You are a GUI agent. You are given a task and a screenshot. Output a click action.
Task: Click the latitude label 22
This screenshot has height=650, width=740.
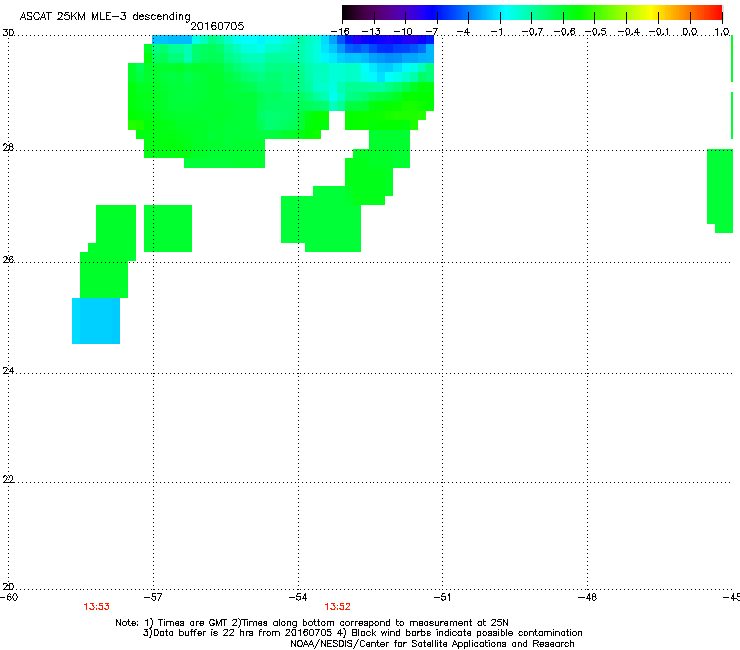tap(8, 479)
